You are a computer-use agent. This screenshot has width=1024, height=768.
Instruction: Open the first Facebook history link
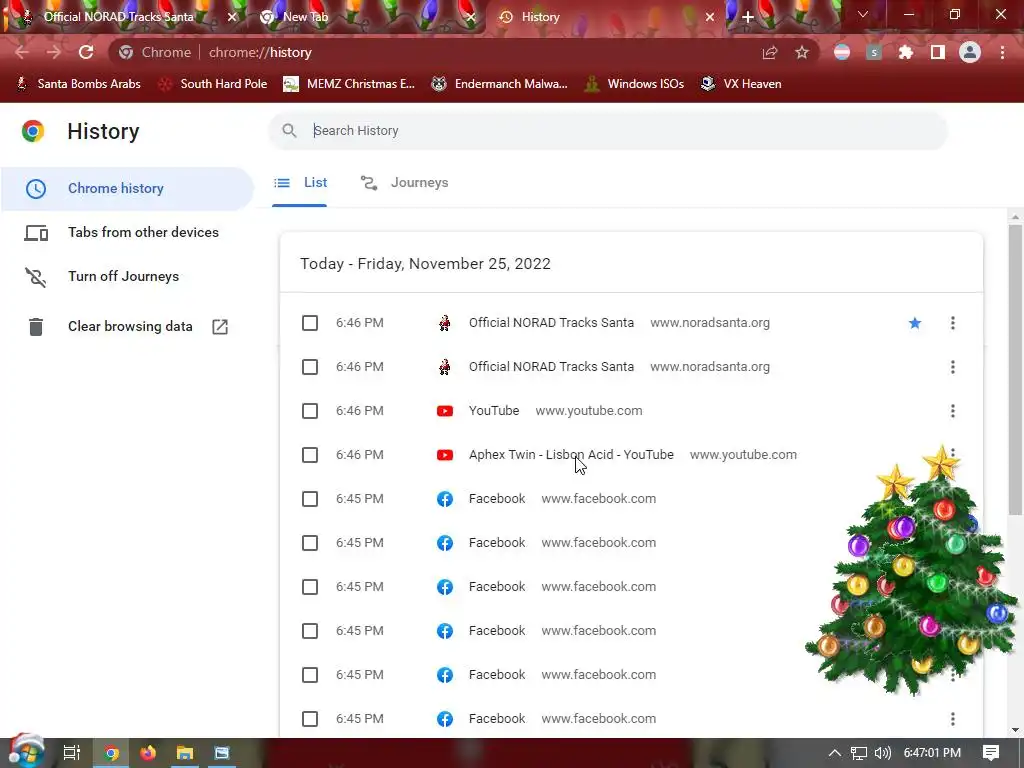pyautogui.click(x=497, y=499)
